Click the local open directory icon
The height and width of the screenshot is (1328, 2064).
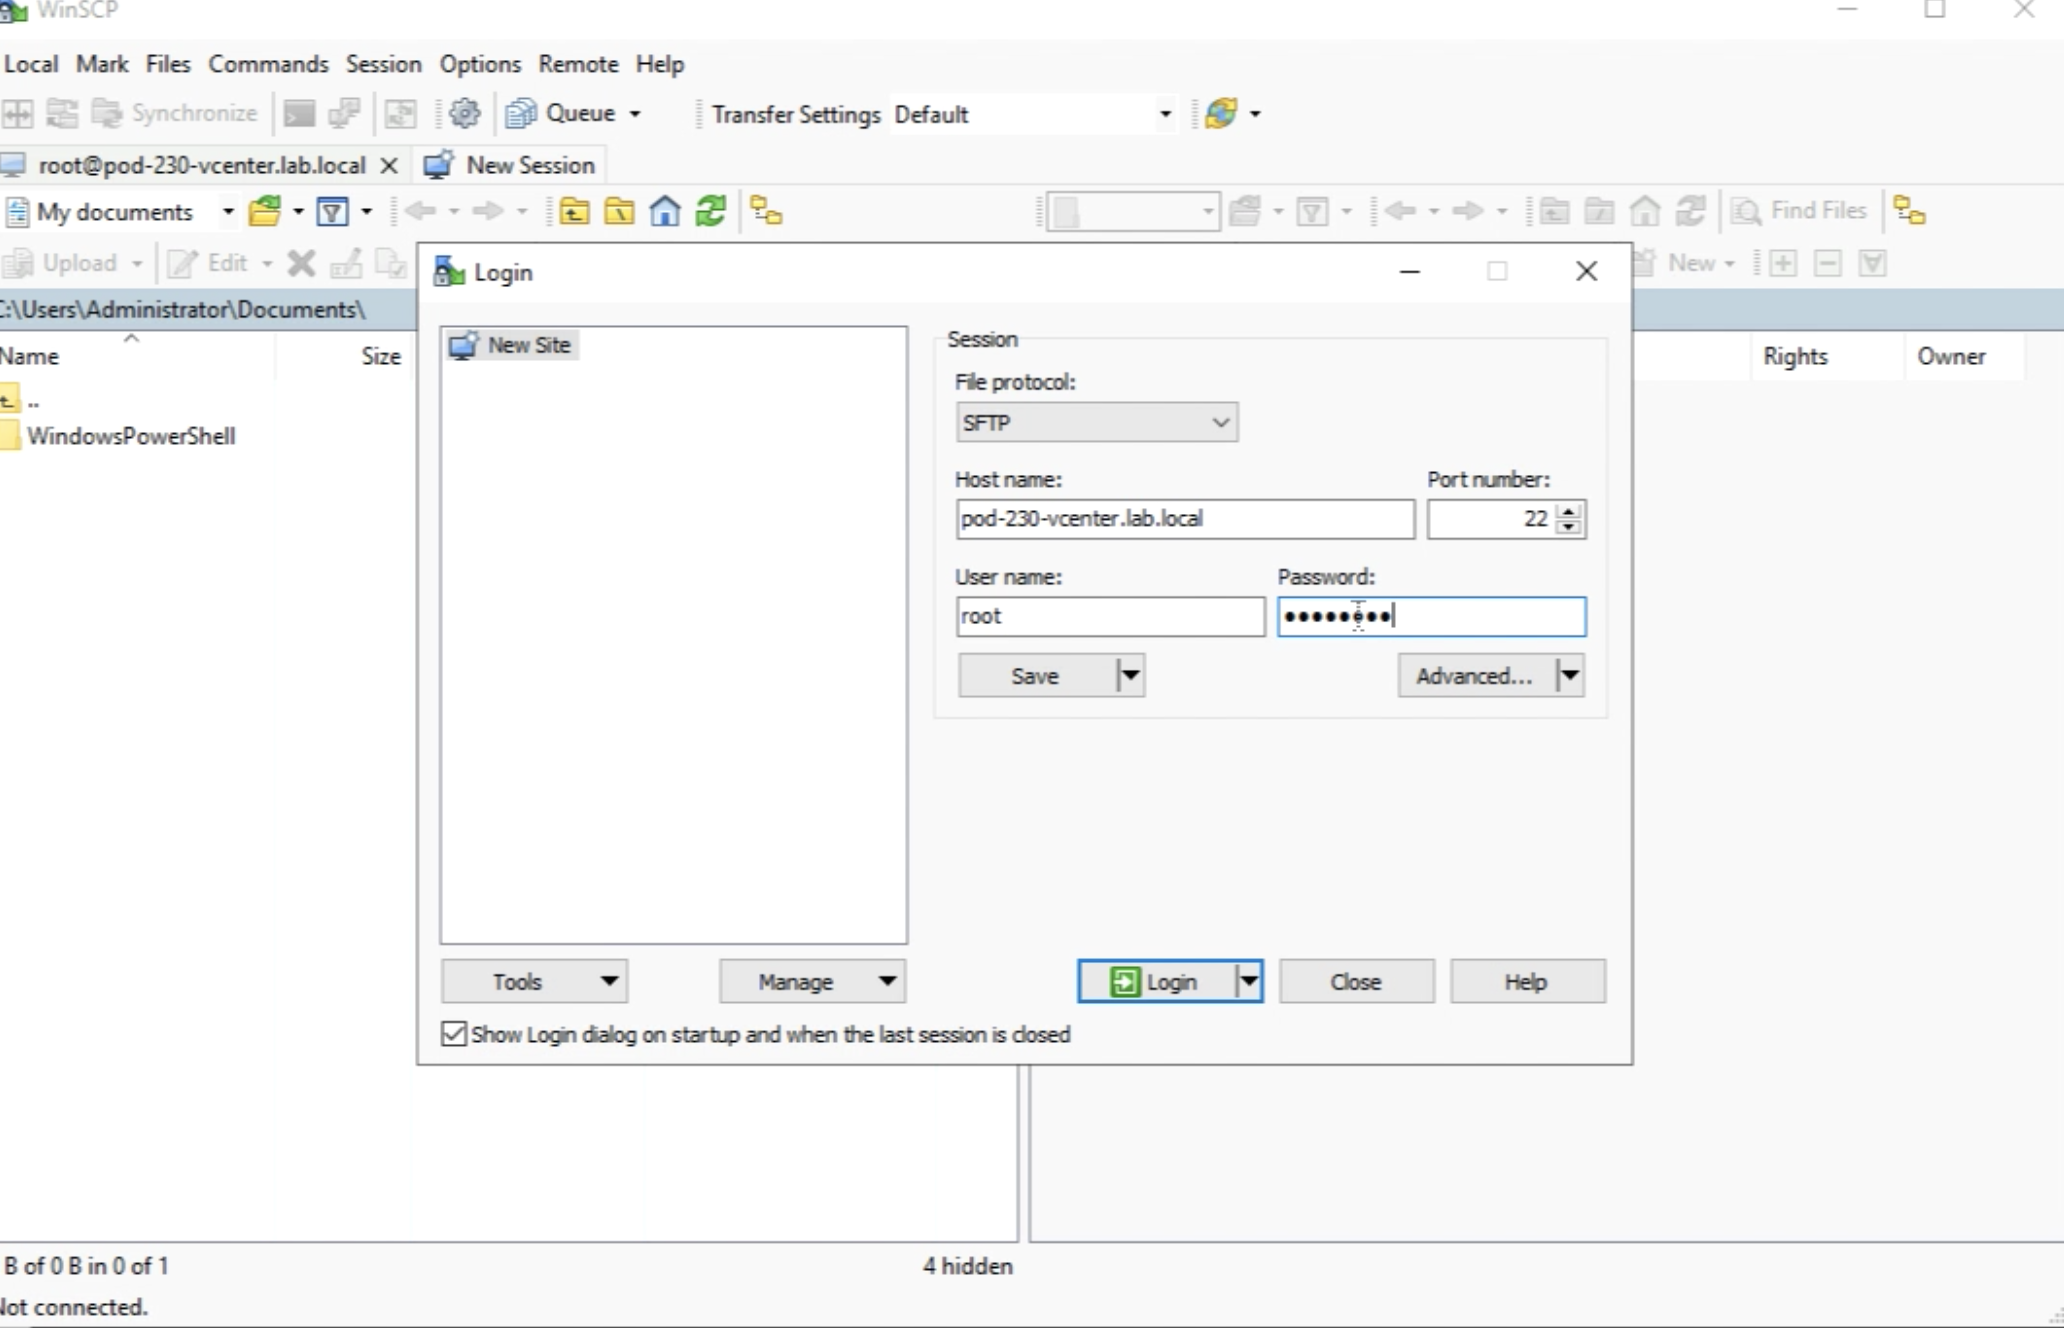click(x=265, y=211)
